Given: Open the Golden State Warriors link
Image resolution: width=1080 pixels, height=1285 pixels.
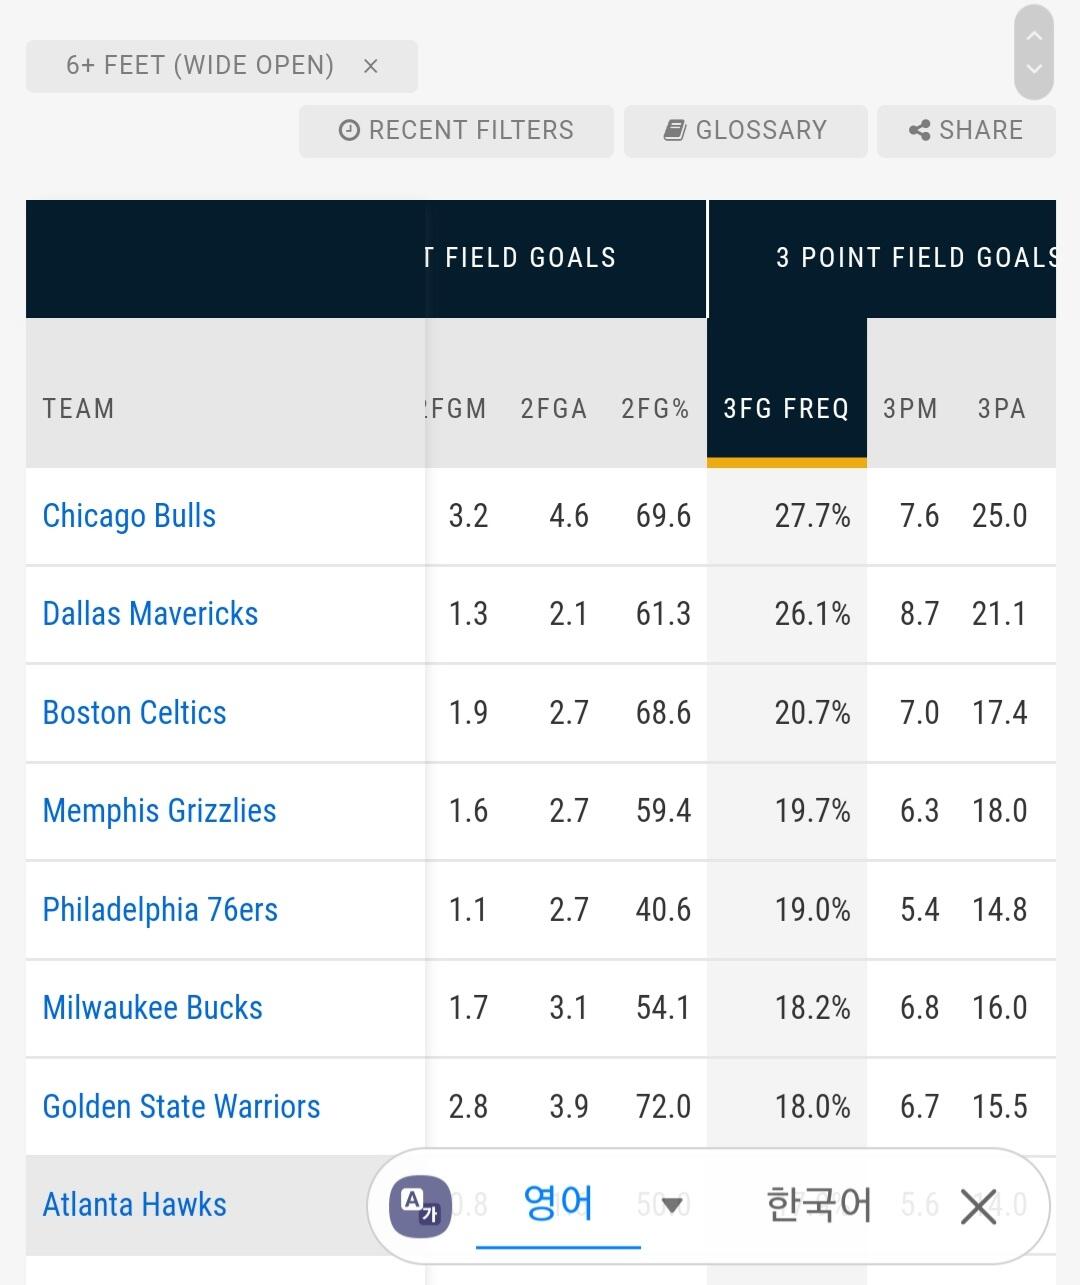Looking at the screenshot, I should pos(181,1107).
